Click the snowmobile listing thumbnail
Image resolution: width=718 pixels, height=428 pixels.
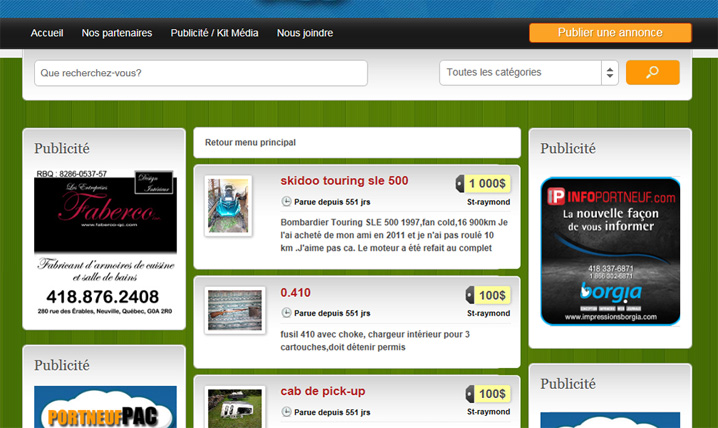[x=227, y=206]
